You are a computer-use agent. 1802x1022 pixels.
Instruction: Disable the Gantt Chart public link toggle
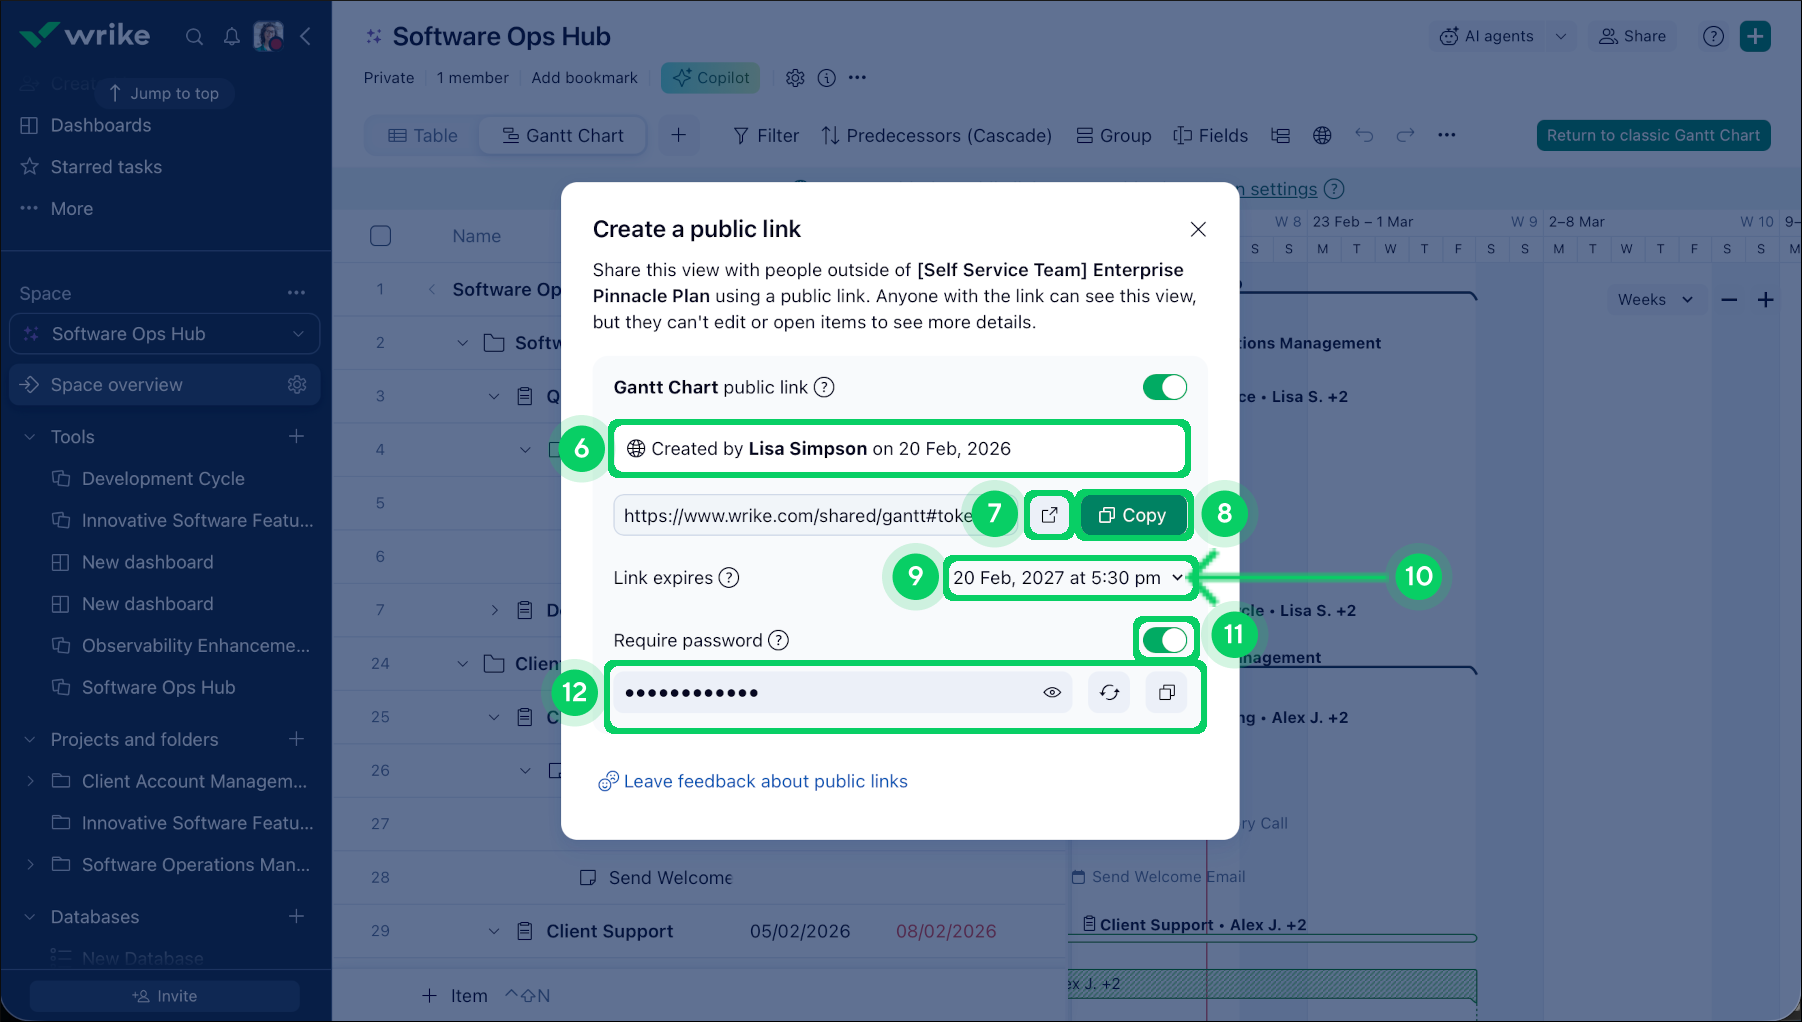click(1164, 387)
